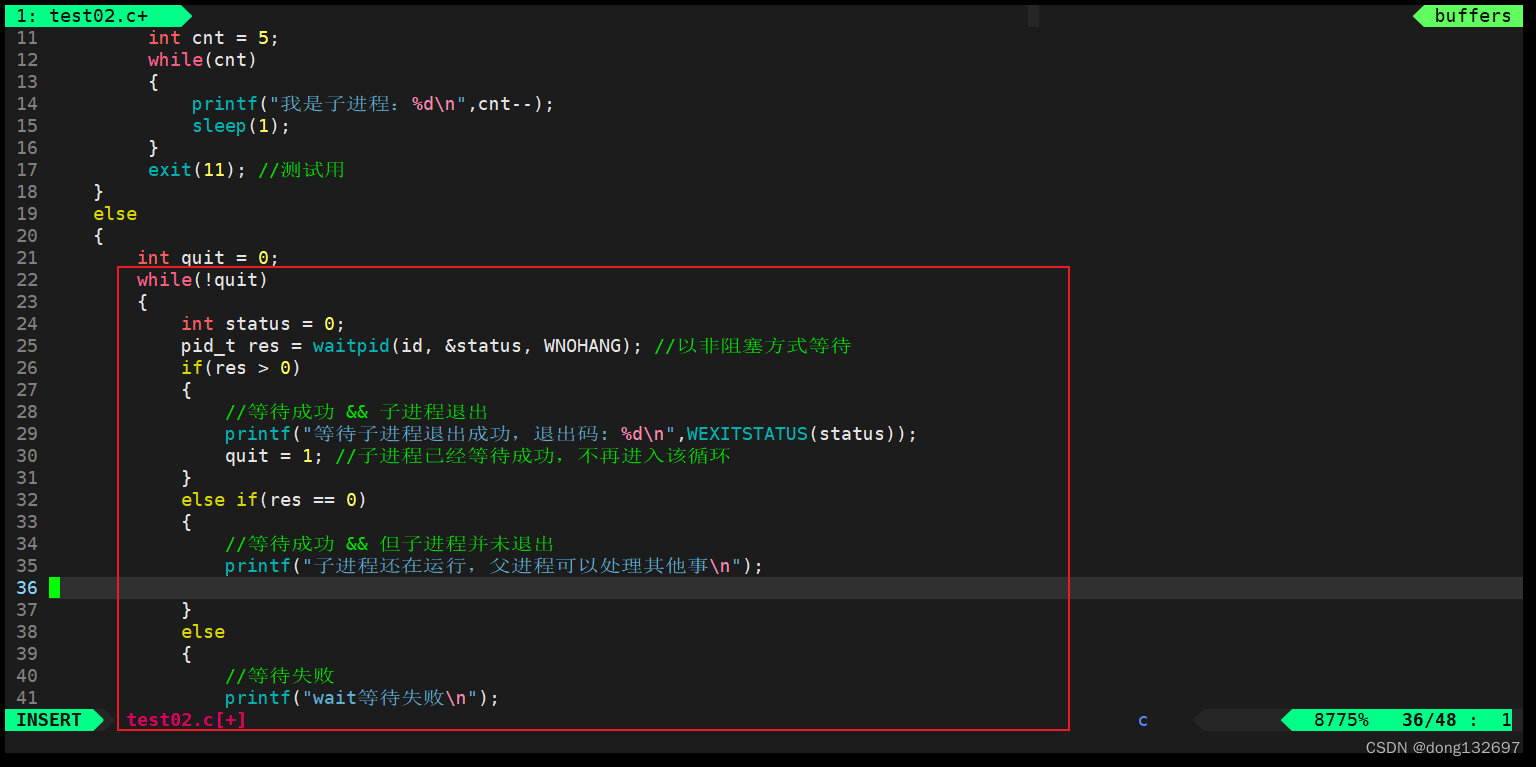Click the WEXITSTATUS(status) macro
The image size is (1536, 767).
coord(797,434)
